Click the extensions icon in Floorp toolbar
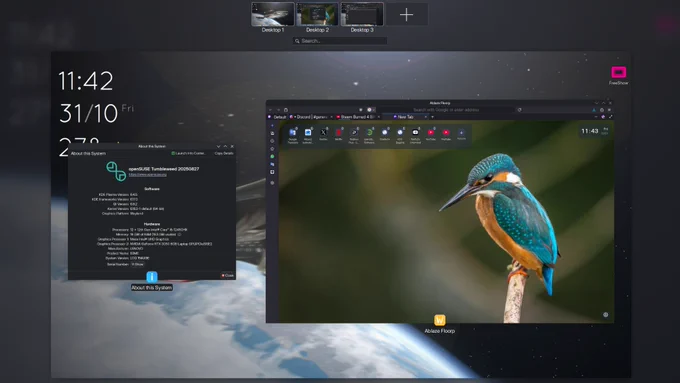The image size is (680, 383). coord(602,110)
